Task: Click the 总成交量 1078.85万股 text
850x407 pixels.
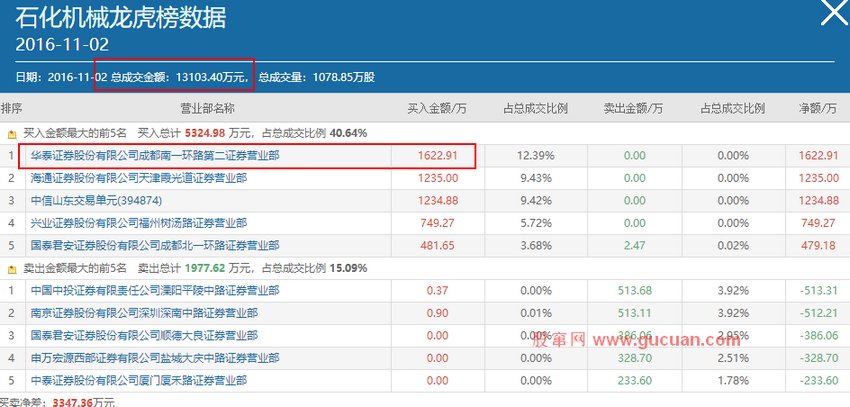Action: [316, 77]
